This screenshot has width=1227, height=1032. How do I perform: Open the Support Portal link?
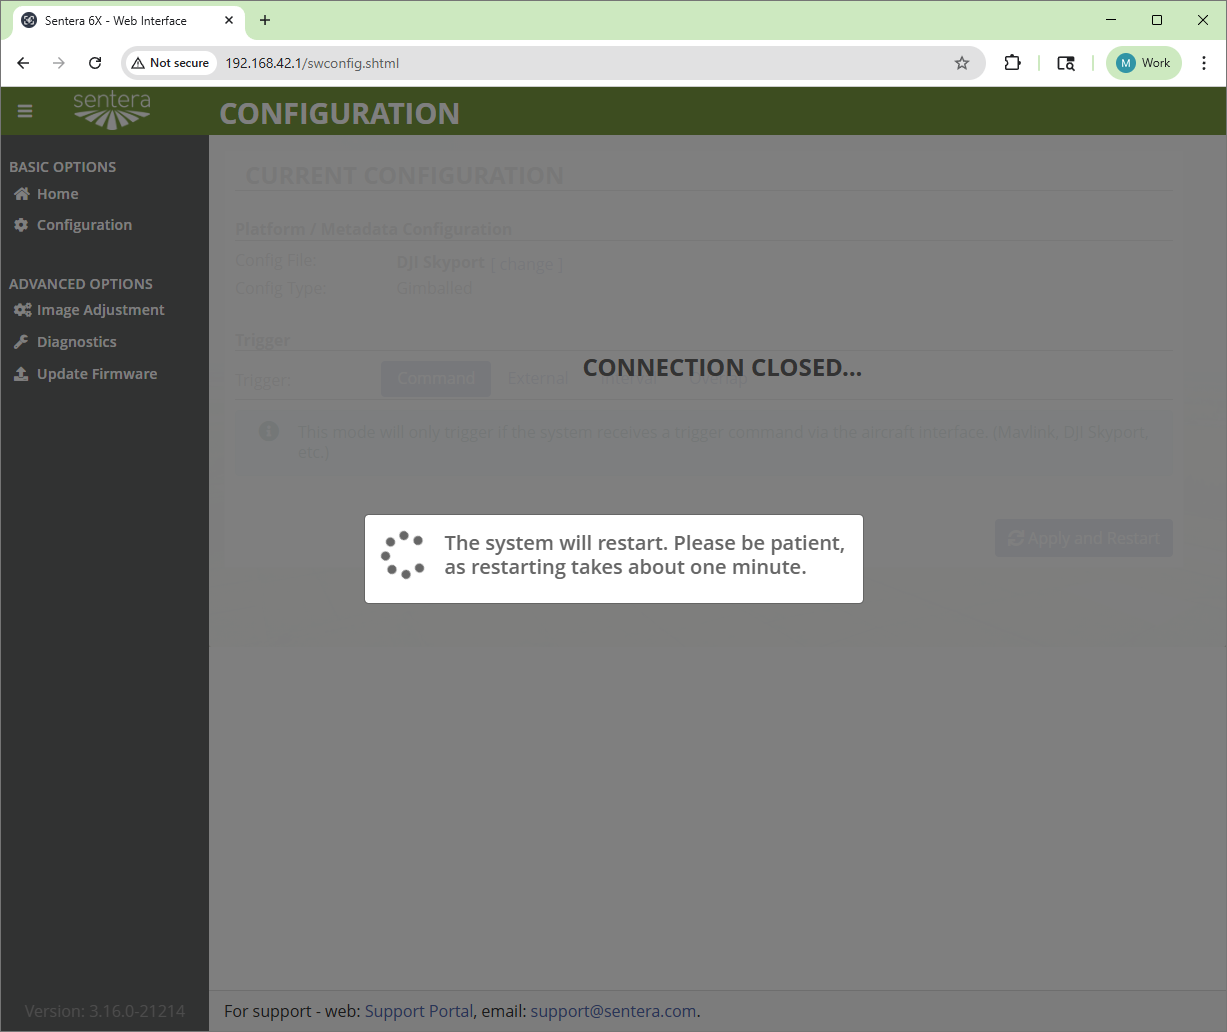[418, 1011]
